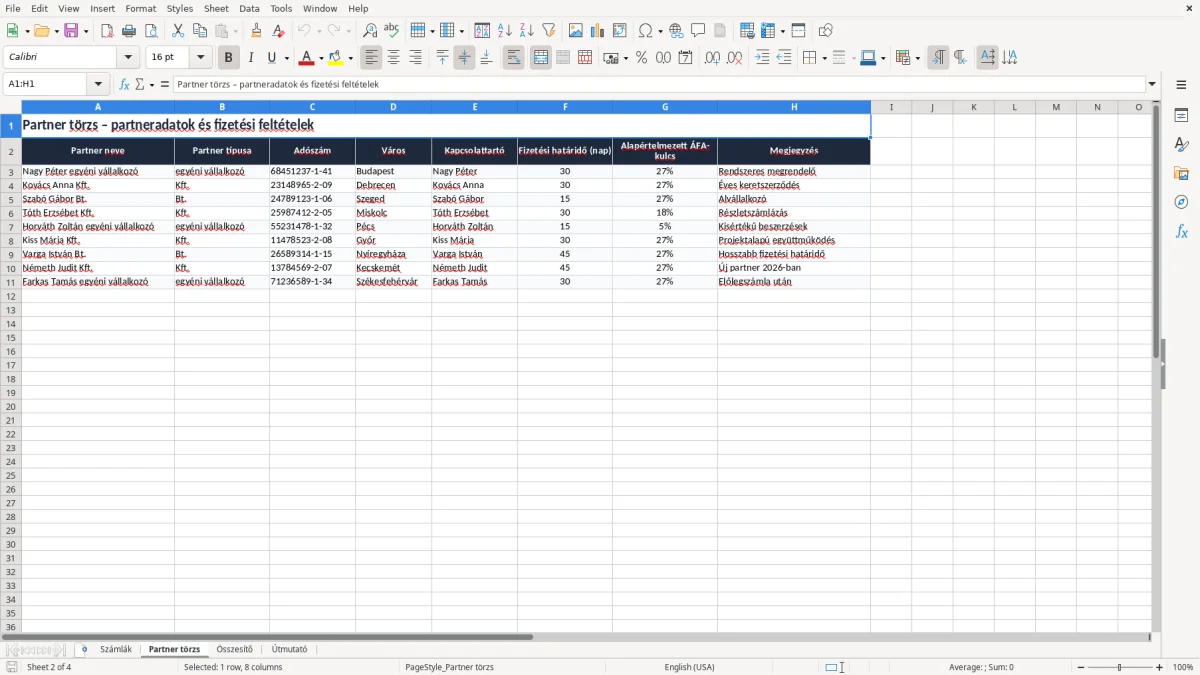Click the zoom in plus button

pos(1160,667)
